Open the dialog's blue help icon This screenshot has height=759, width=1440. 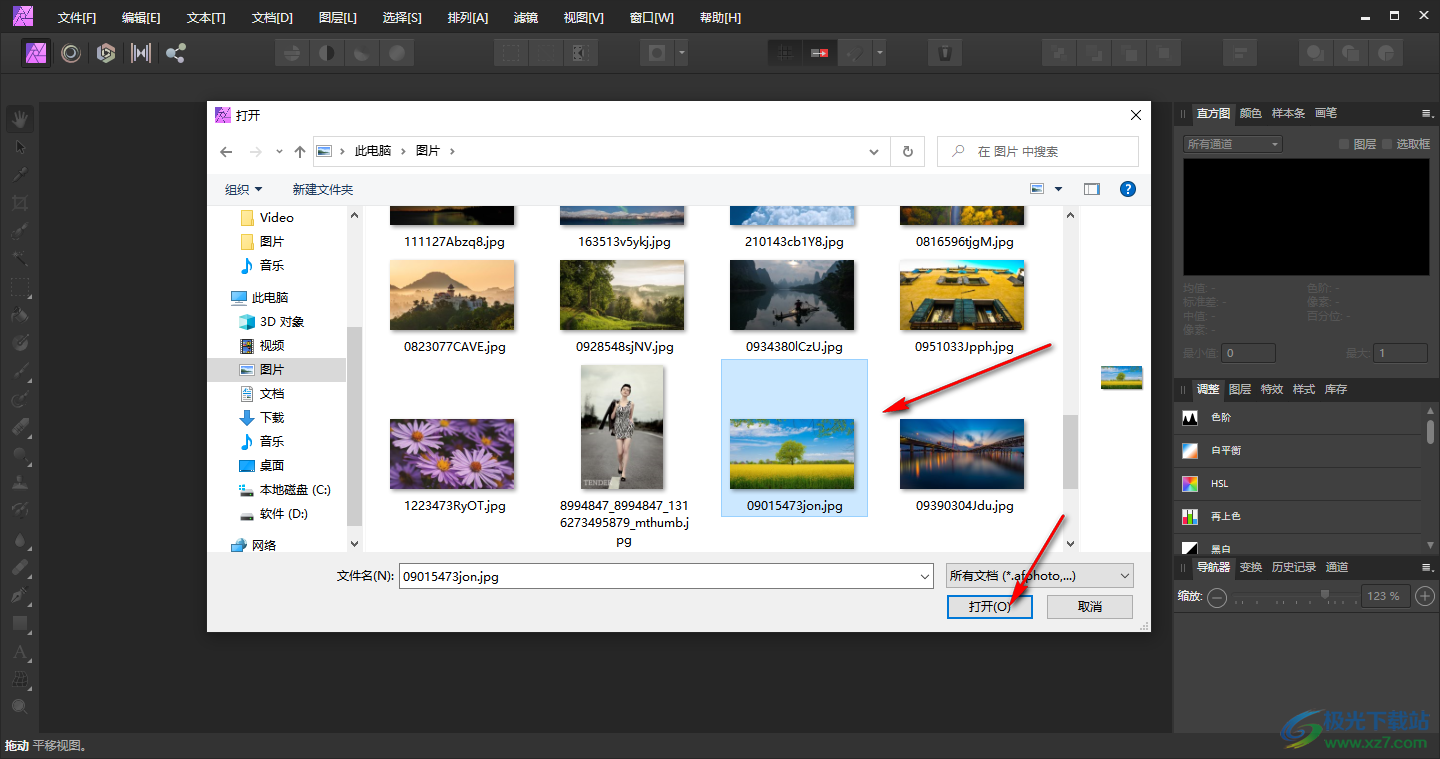[x=1127, y=189]
